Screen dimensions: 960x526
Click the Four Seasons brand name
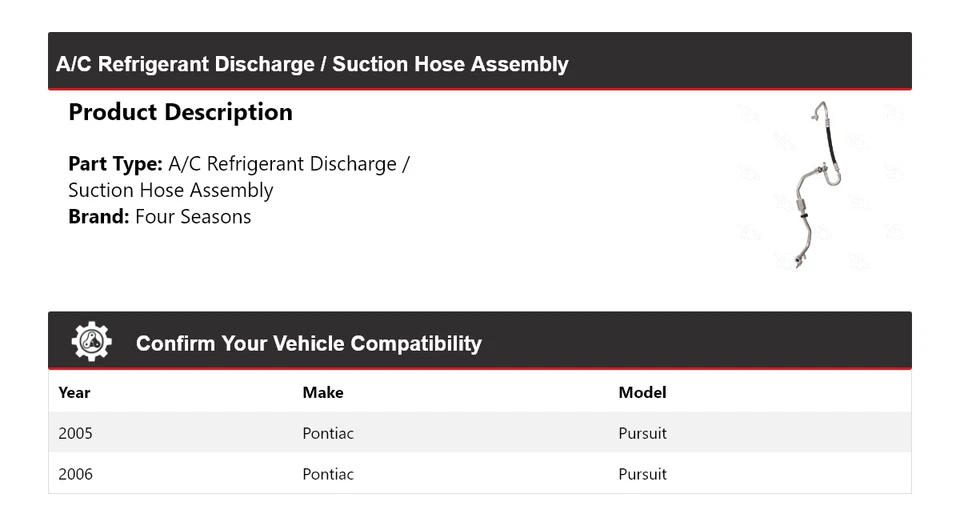coord(193,217)
